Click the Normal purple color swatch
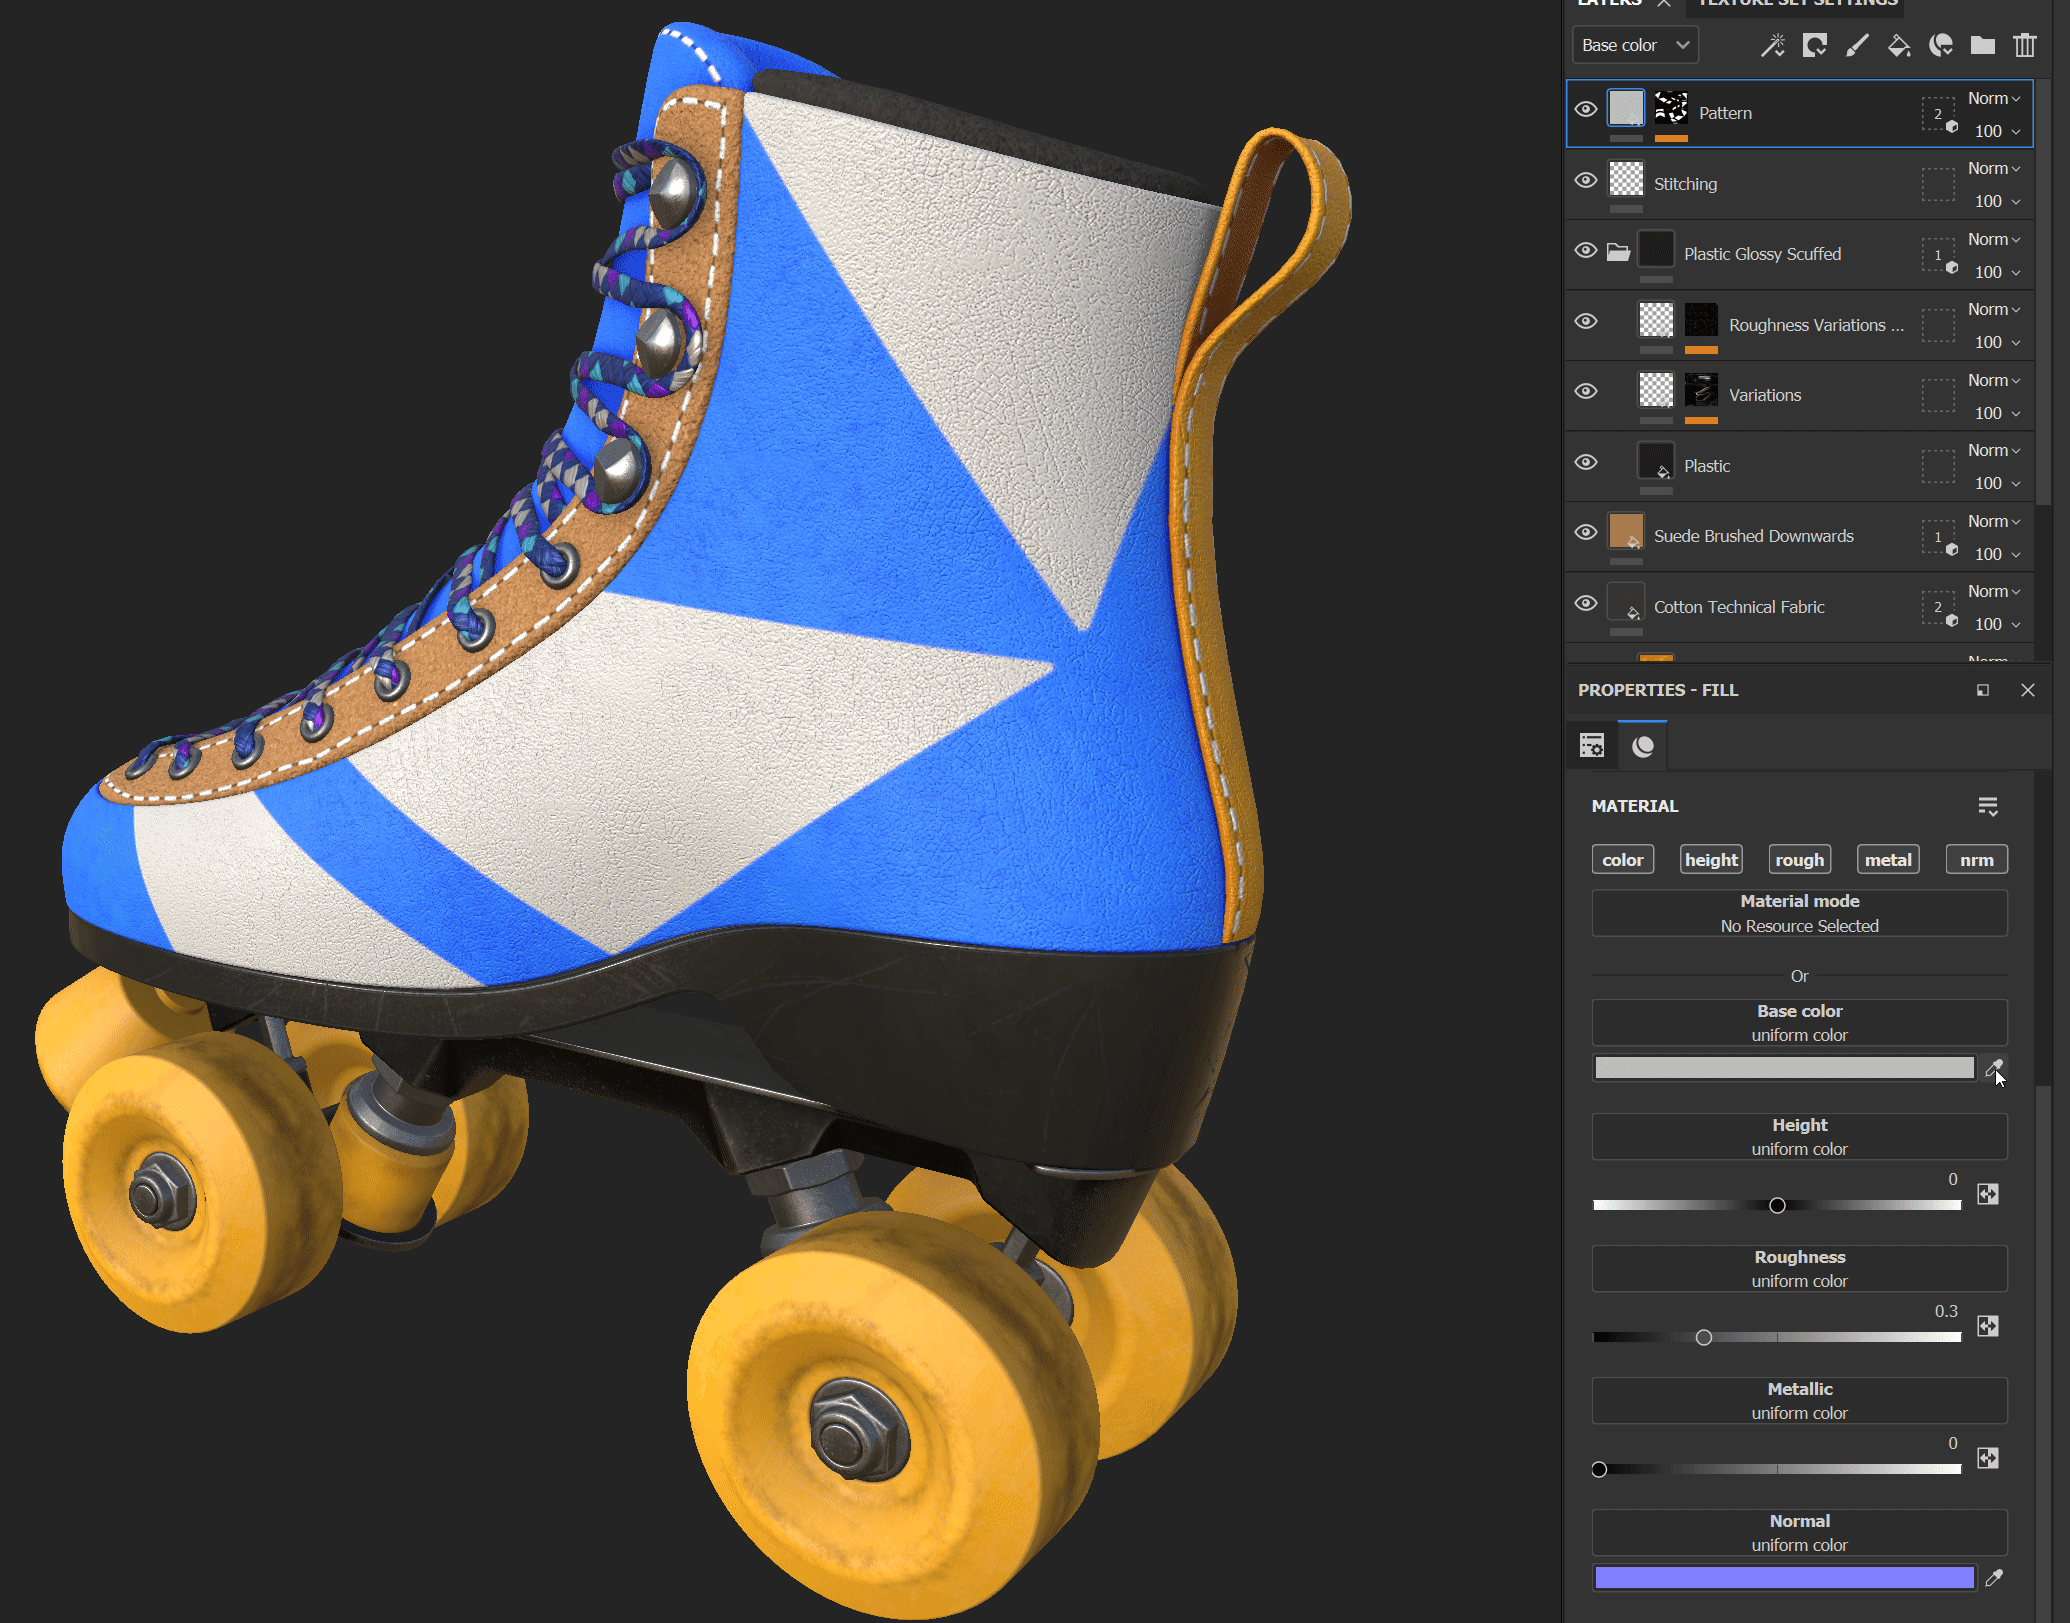 1784,1578
